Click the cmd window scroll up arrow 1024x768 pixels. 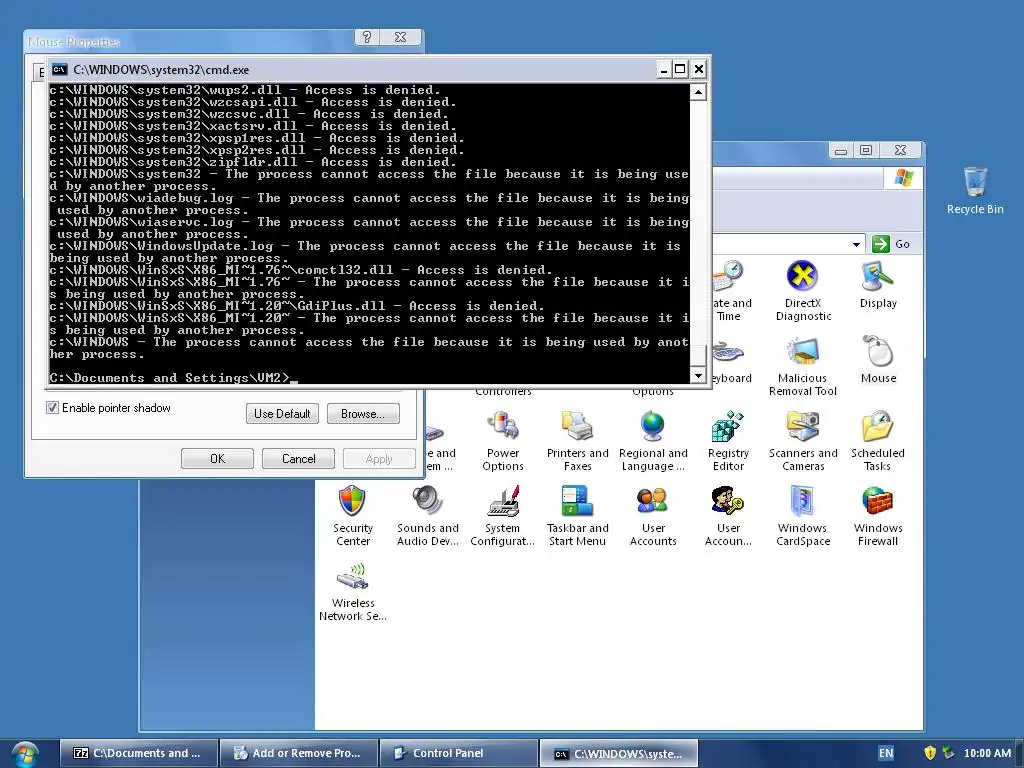click(698, 92)
